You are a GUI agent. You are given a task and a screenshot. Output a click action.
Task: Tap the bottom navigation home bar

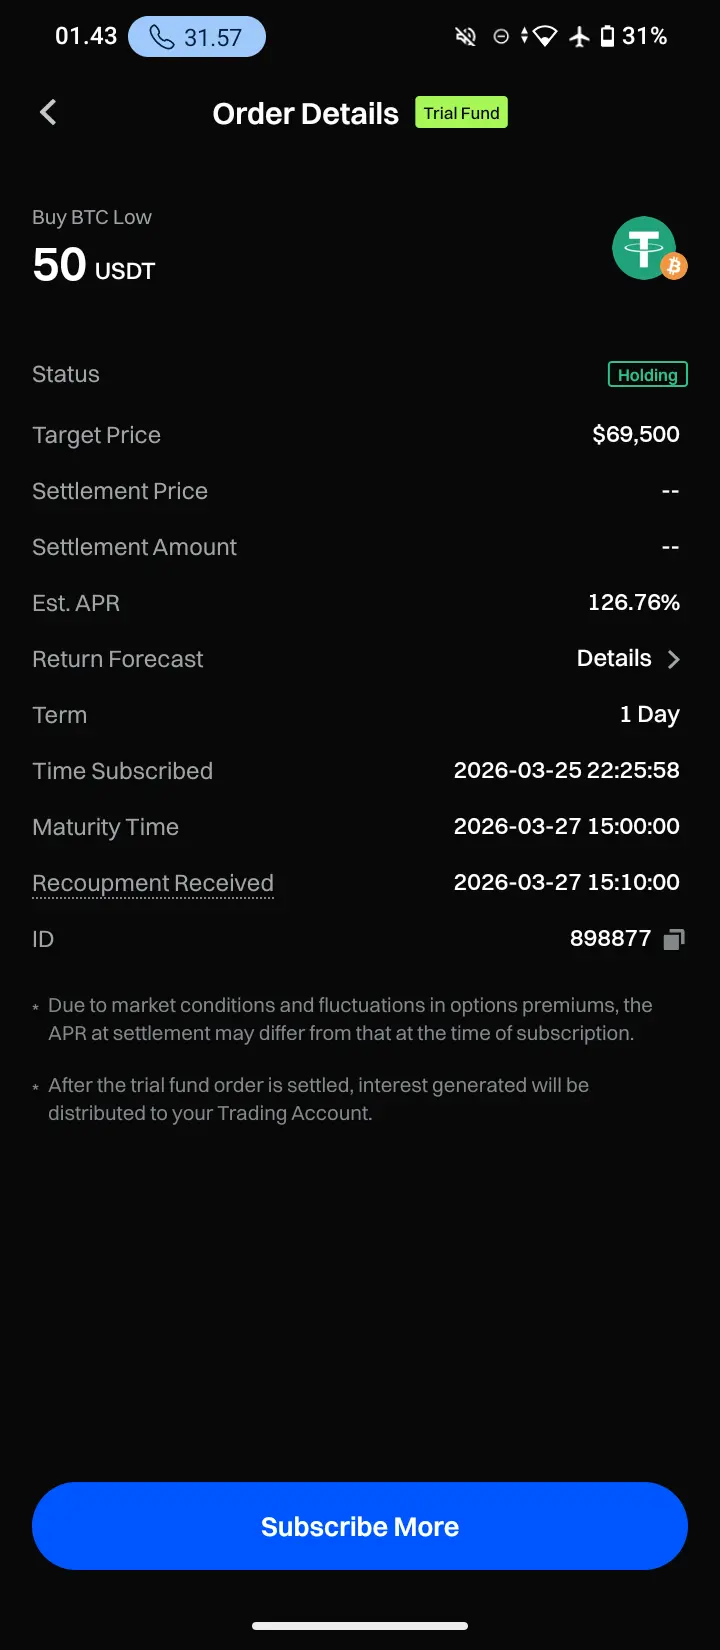click(x=360, y=1625)
